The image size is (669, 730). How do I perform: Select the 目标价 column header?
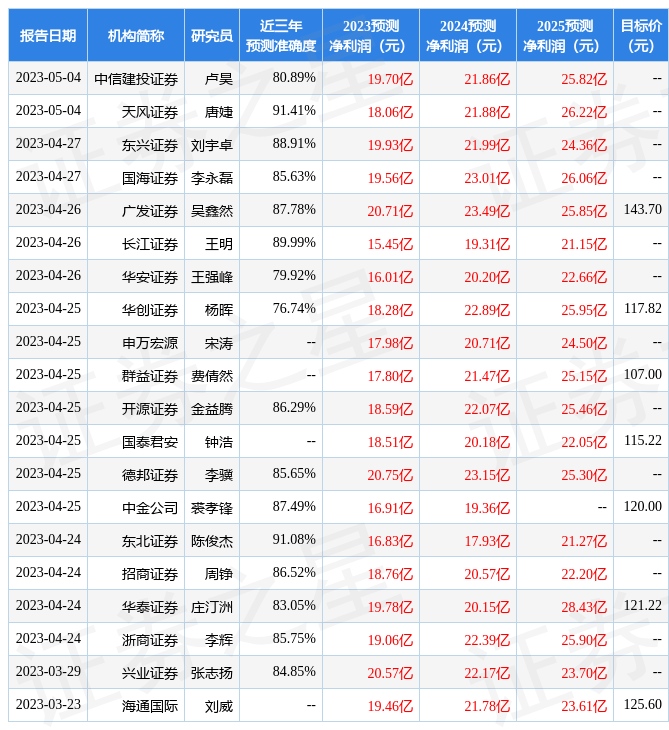(x=641, y=35)
